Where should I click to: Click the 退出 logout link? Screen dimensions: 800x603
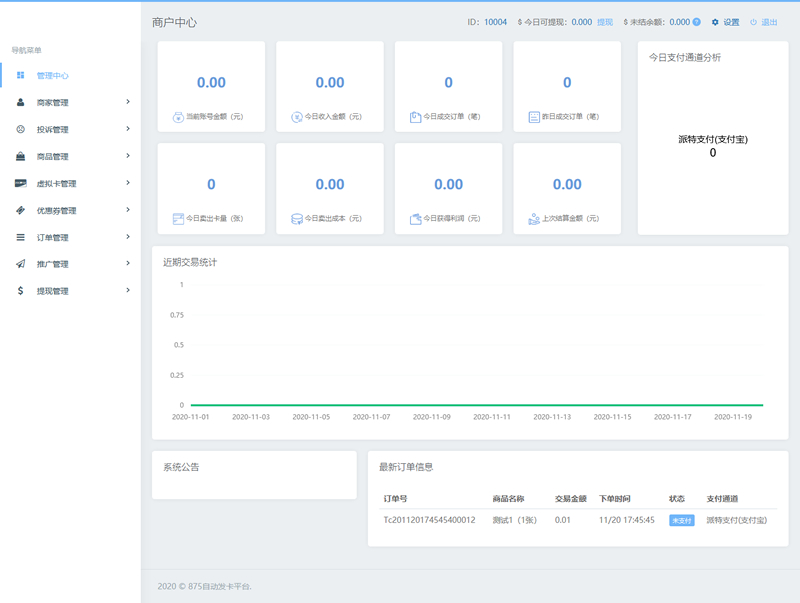pos(769,22)
